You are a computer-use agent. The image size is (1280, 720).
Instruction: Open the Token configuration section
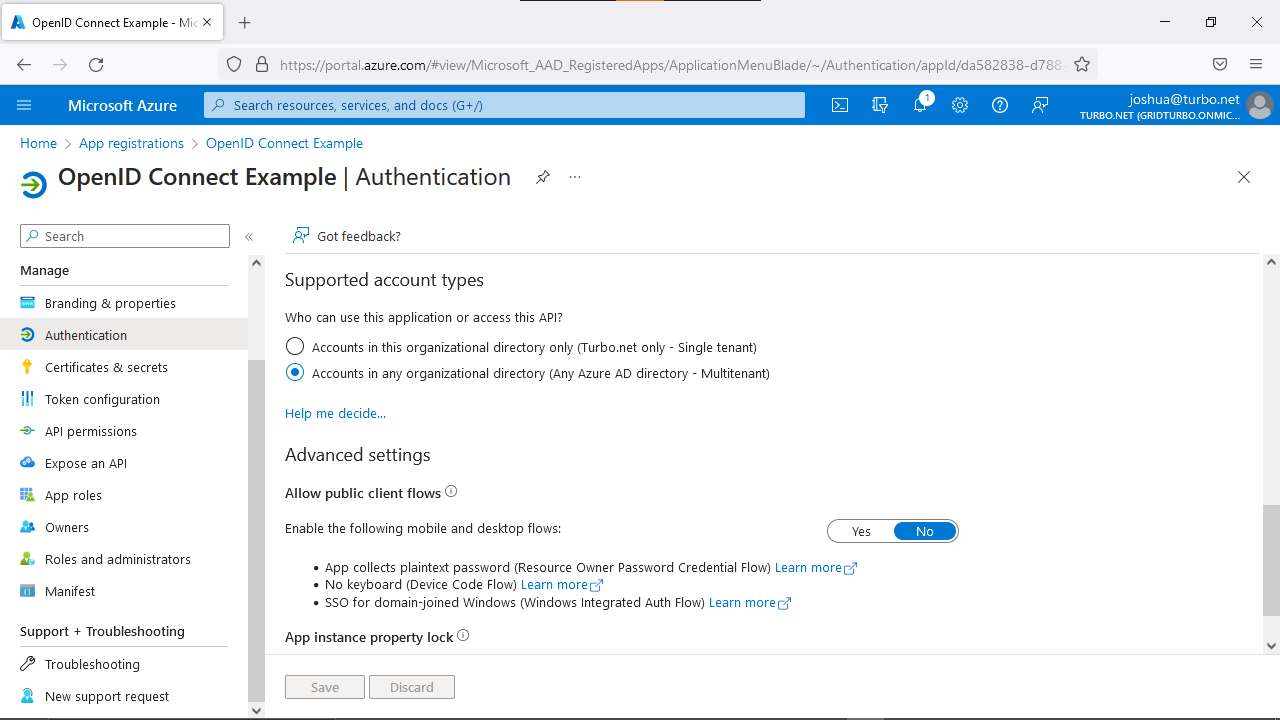102,399
